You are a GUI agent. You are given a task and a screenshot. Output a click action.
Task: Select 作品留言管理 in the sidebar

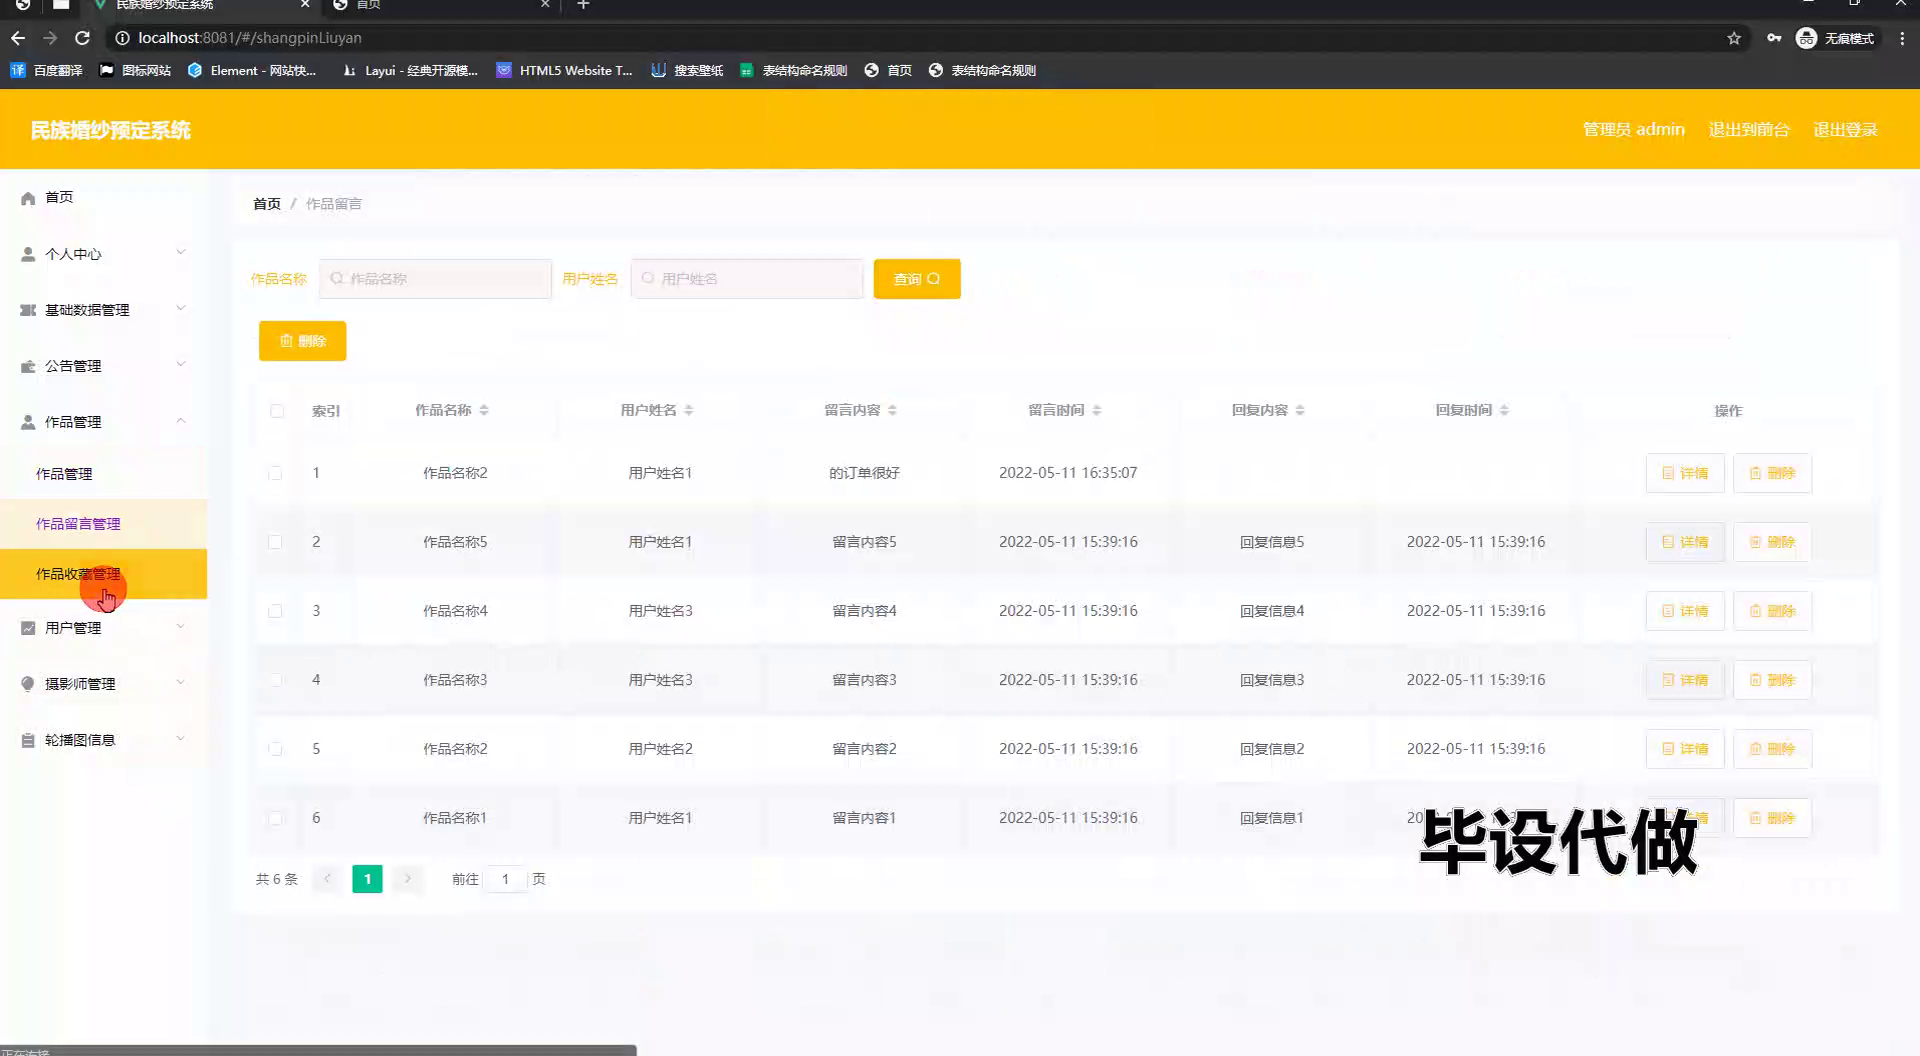pos(104,524)
